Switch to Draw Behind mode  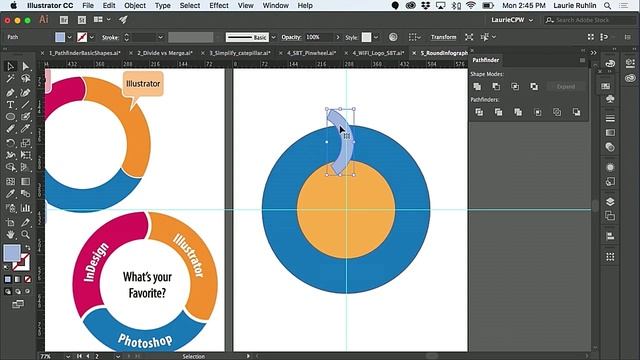coord(18,291)
